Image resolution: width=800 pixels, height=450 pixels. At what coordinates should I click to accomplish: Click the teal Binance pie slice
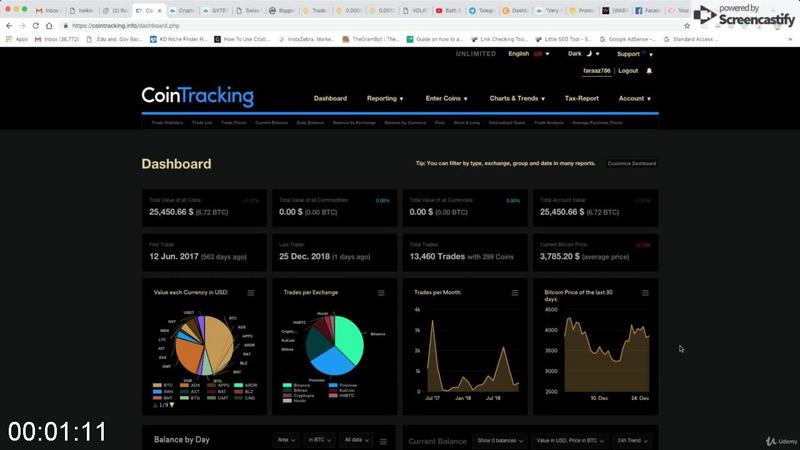[x=351, y=337]
